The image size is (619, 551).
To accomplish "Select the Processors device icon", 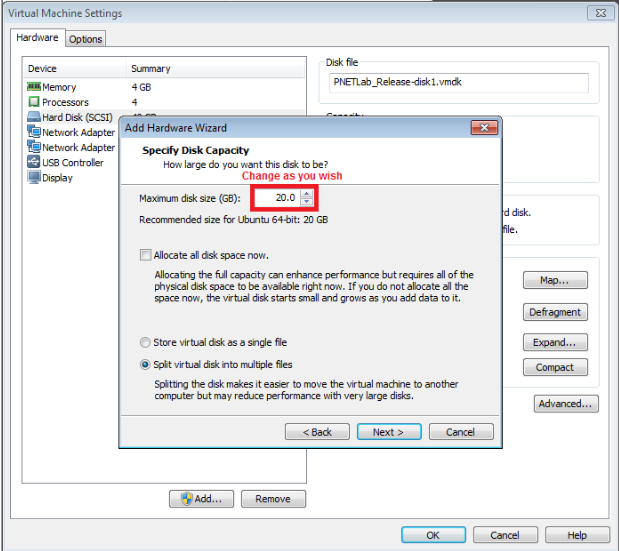I will 34,102.
